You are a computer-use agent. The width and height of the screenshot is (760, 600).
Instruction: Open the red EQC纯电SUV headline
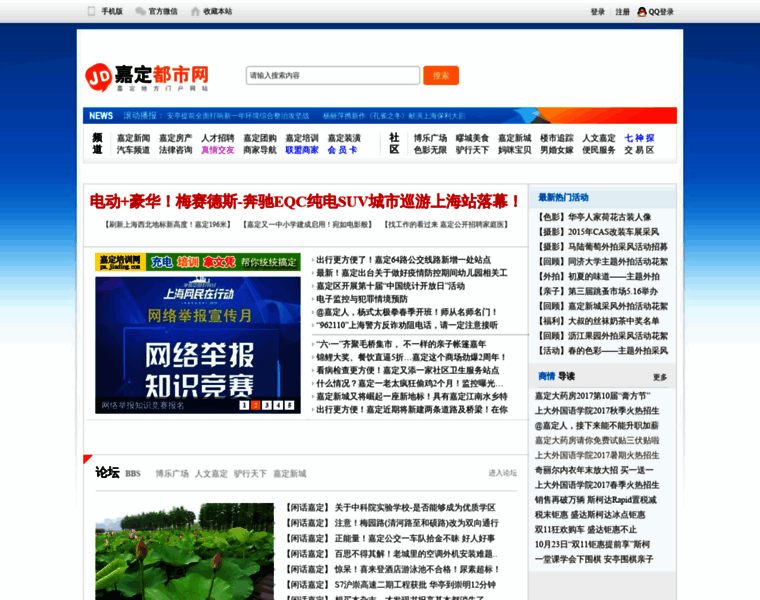[305, 202]
